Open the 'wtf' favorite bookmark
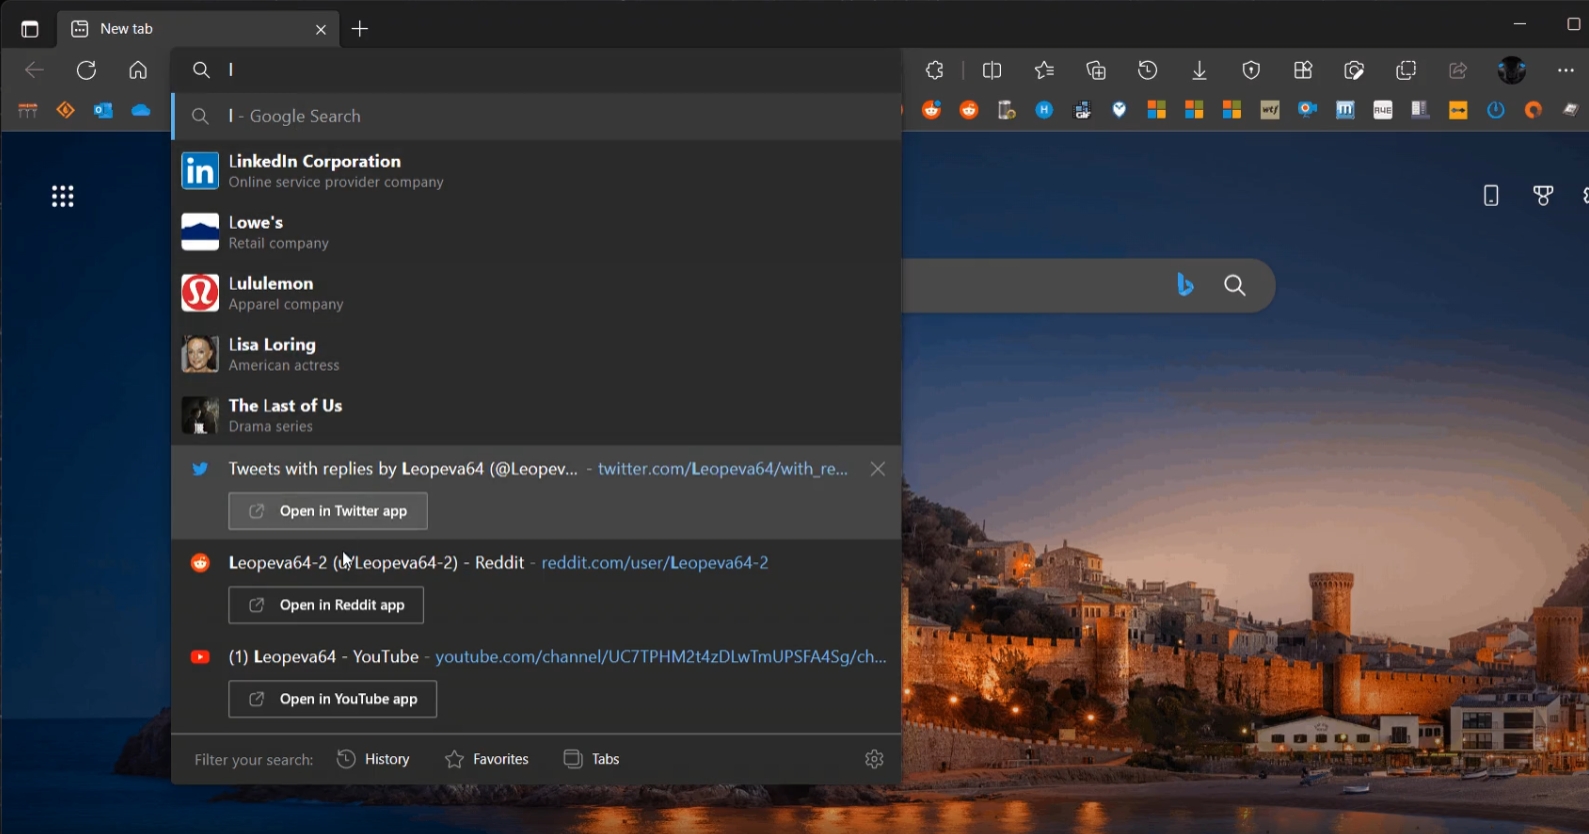The width and height of the screenshot is (1589, 834). [x=1270, y=110]
